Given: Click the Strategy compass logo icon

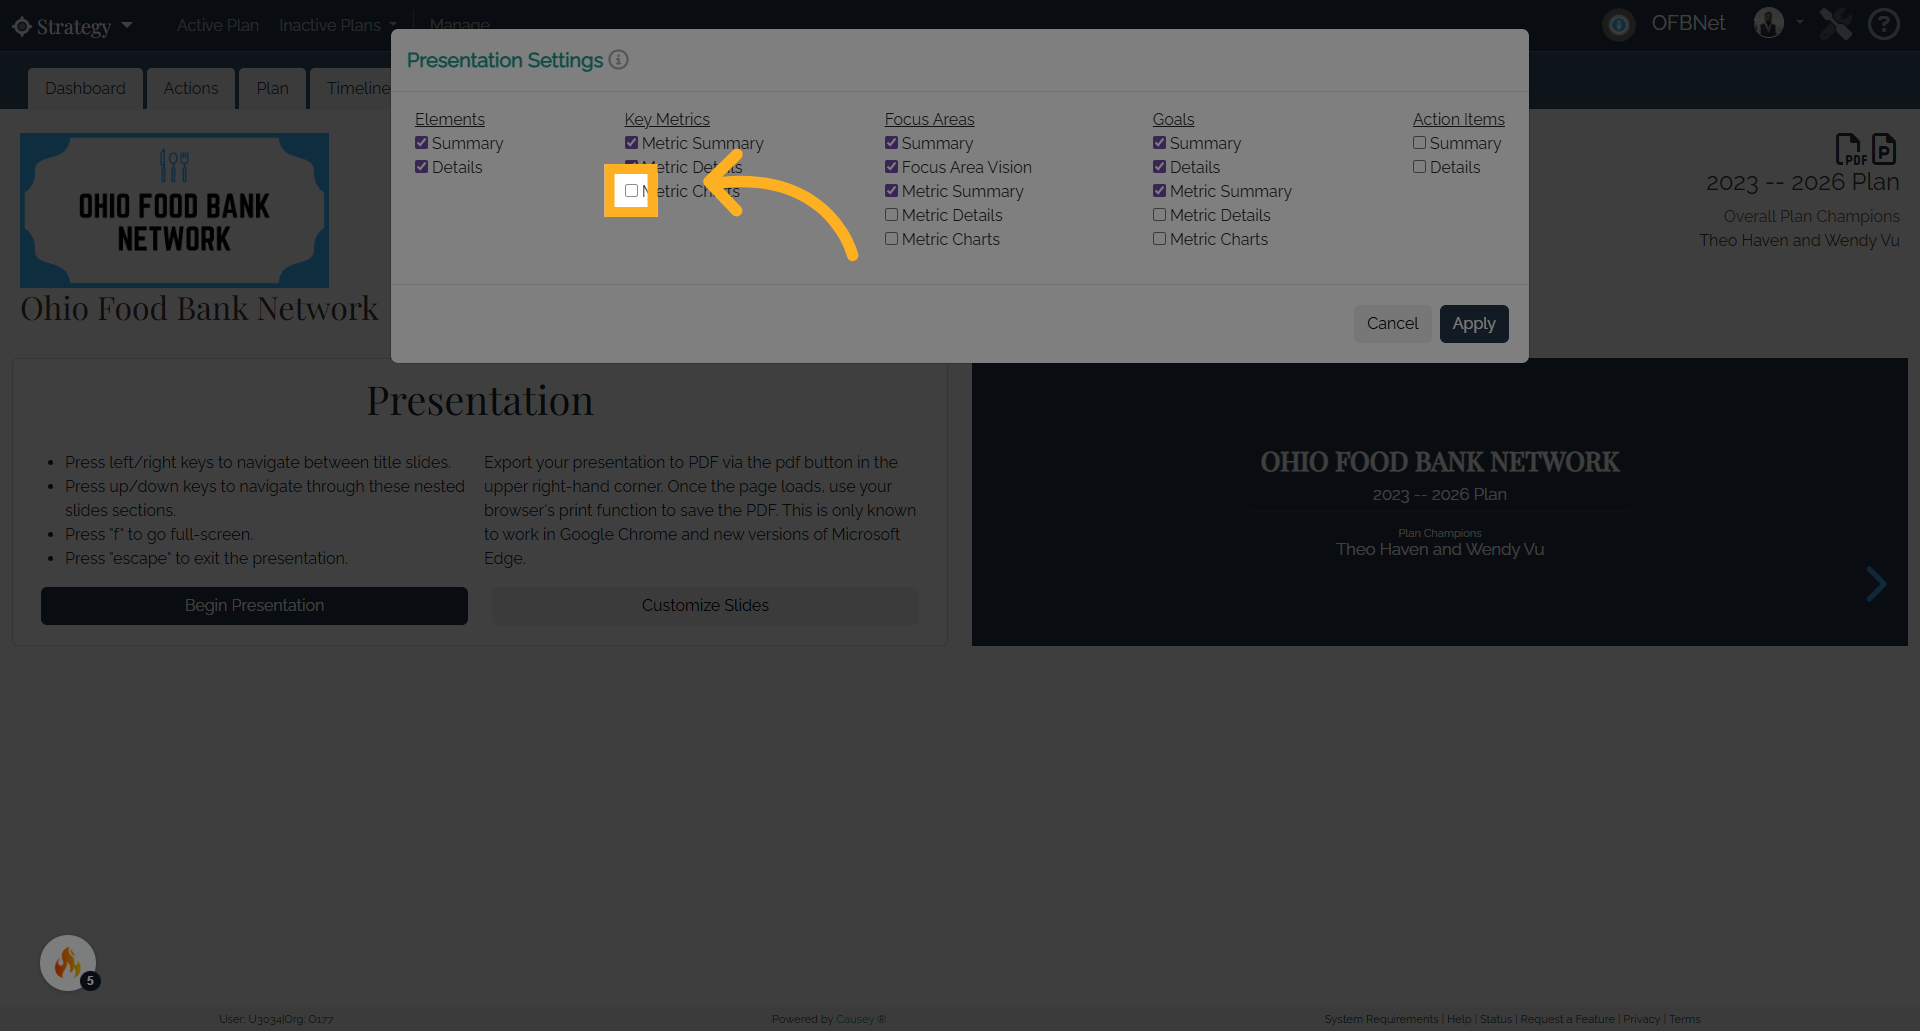Looking at the screenshot, I should tap(22, 26).
